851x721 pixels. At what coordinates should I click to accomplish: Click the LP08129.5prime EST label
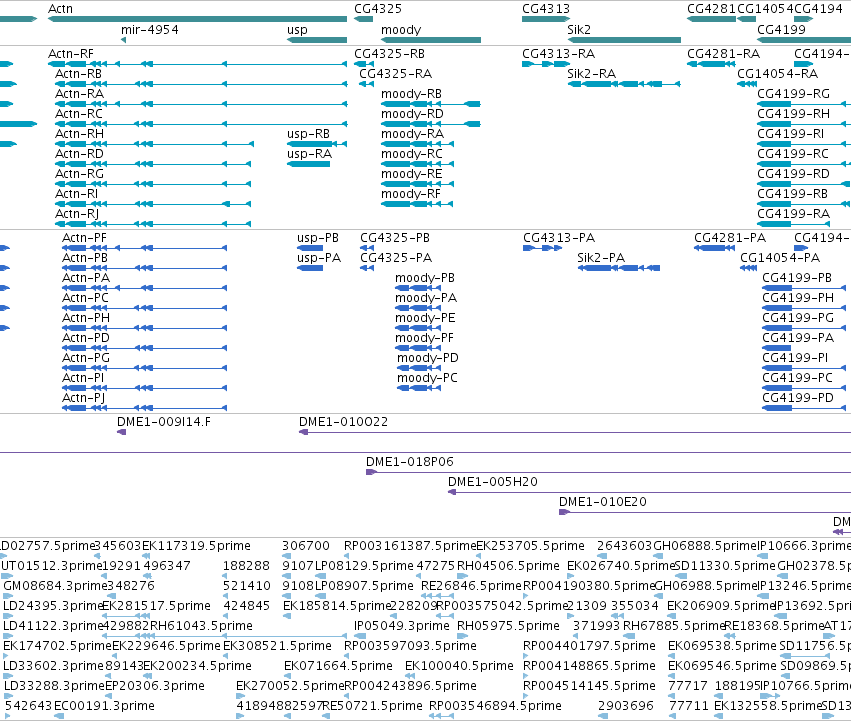click(364, 566)
